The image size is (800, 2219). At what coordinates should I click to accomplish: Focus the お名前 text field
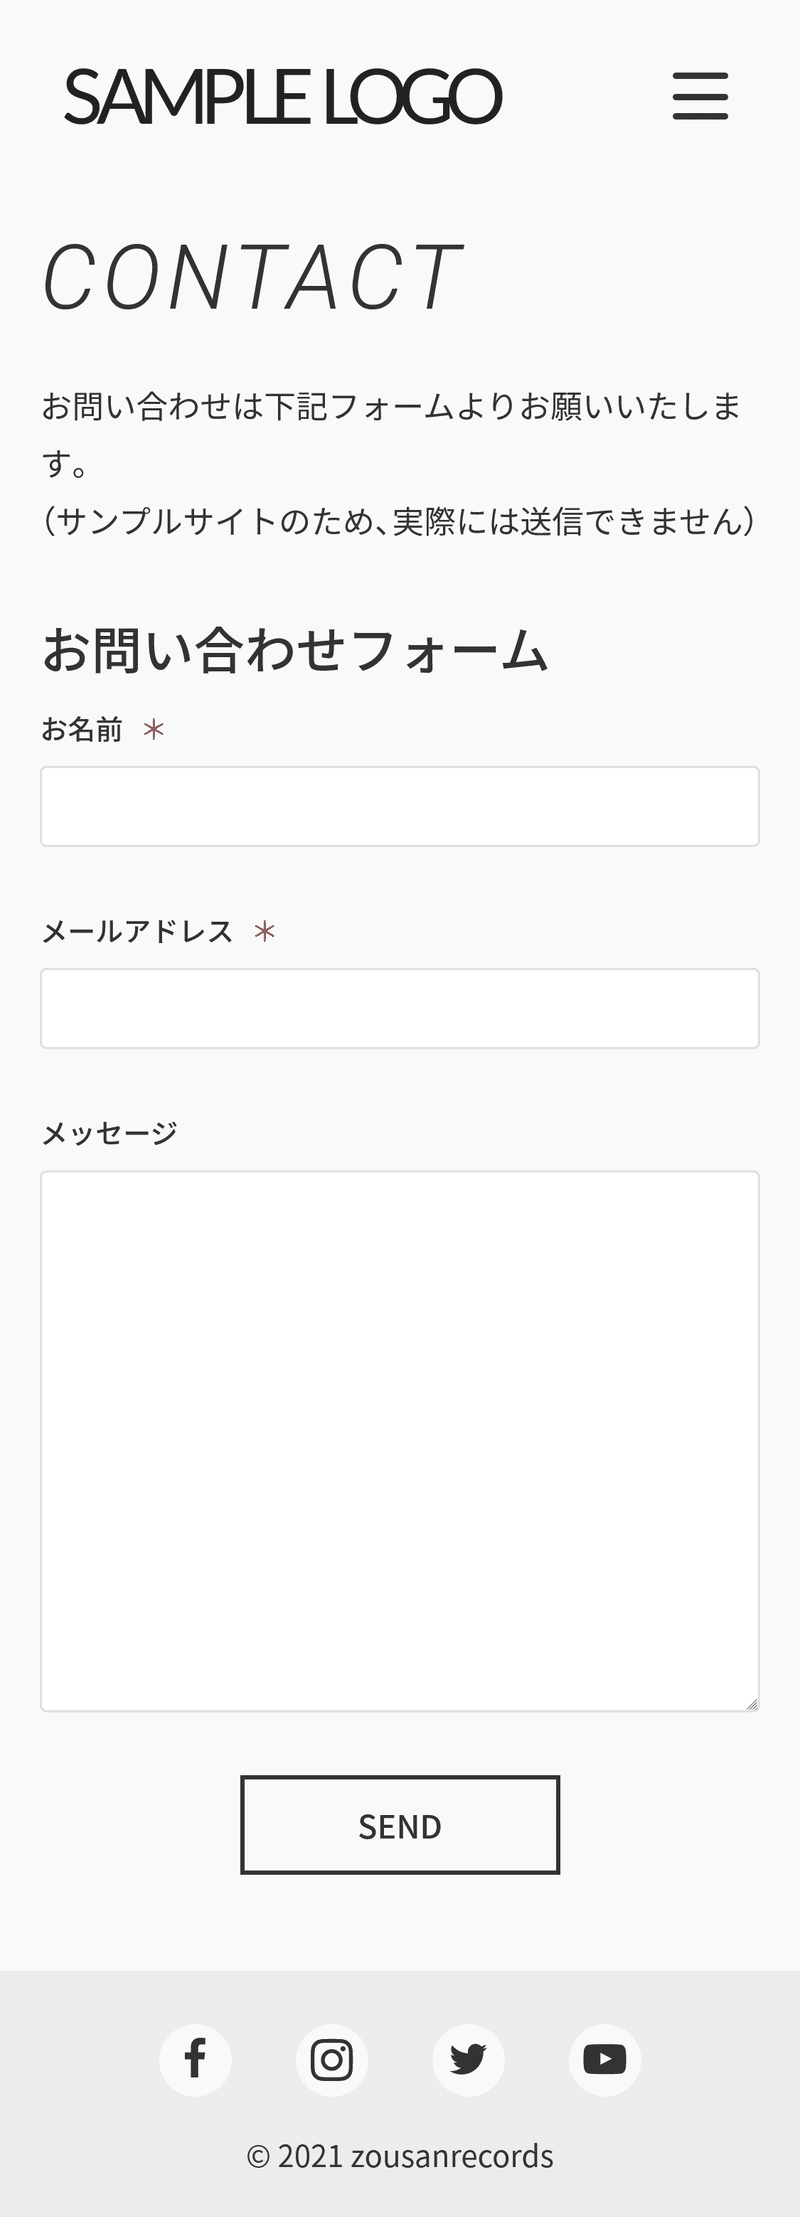click(x=400, y=806)
